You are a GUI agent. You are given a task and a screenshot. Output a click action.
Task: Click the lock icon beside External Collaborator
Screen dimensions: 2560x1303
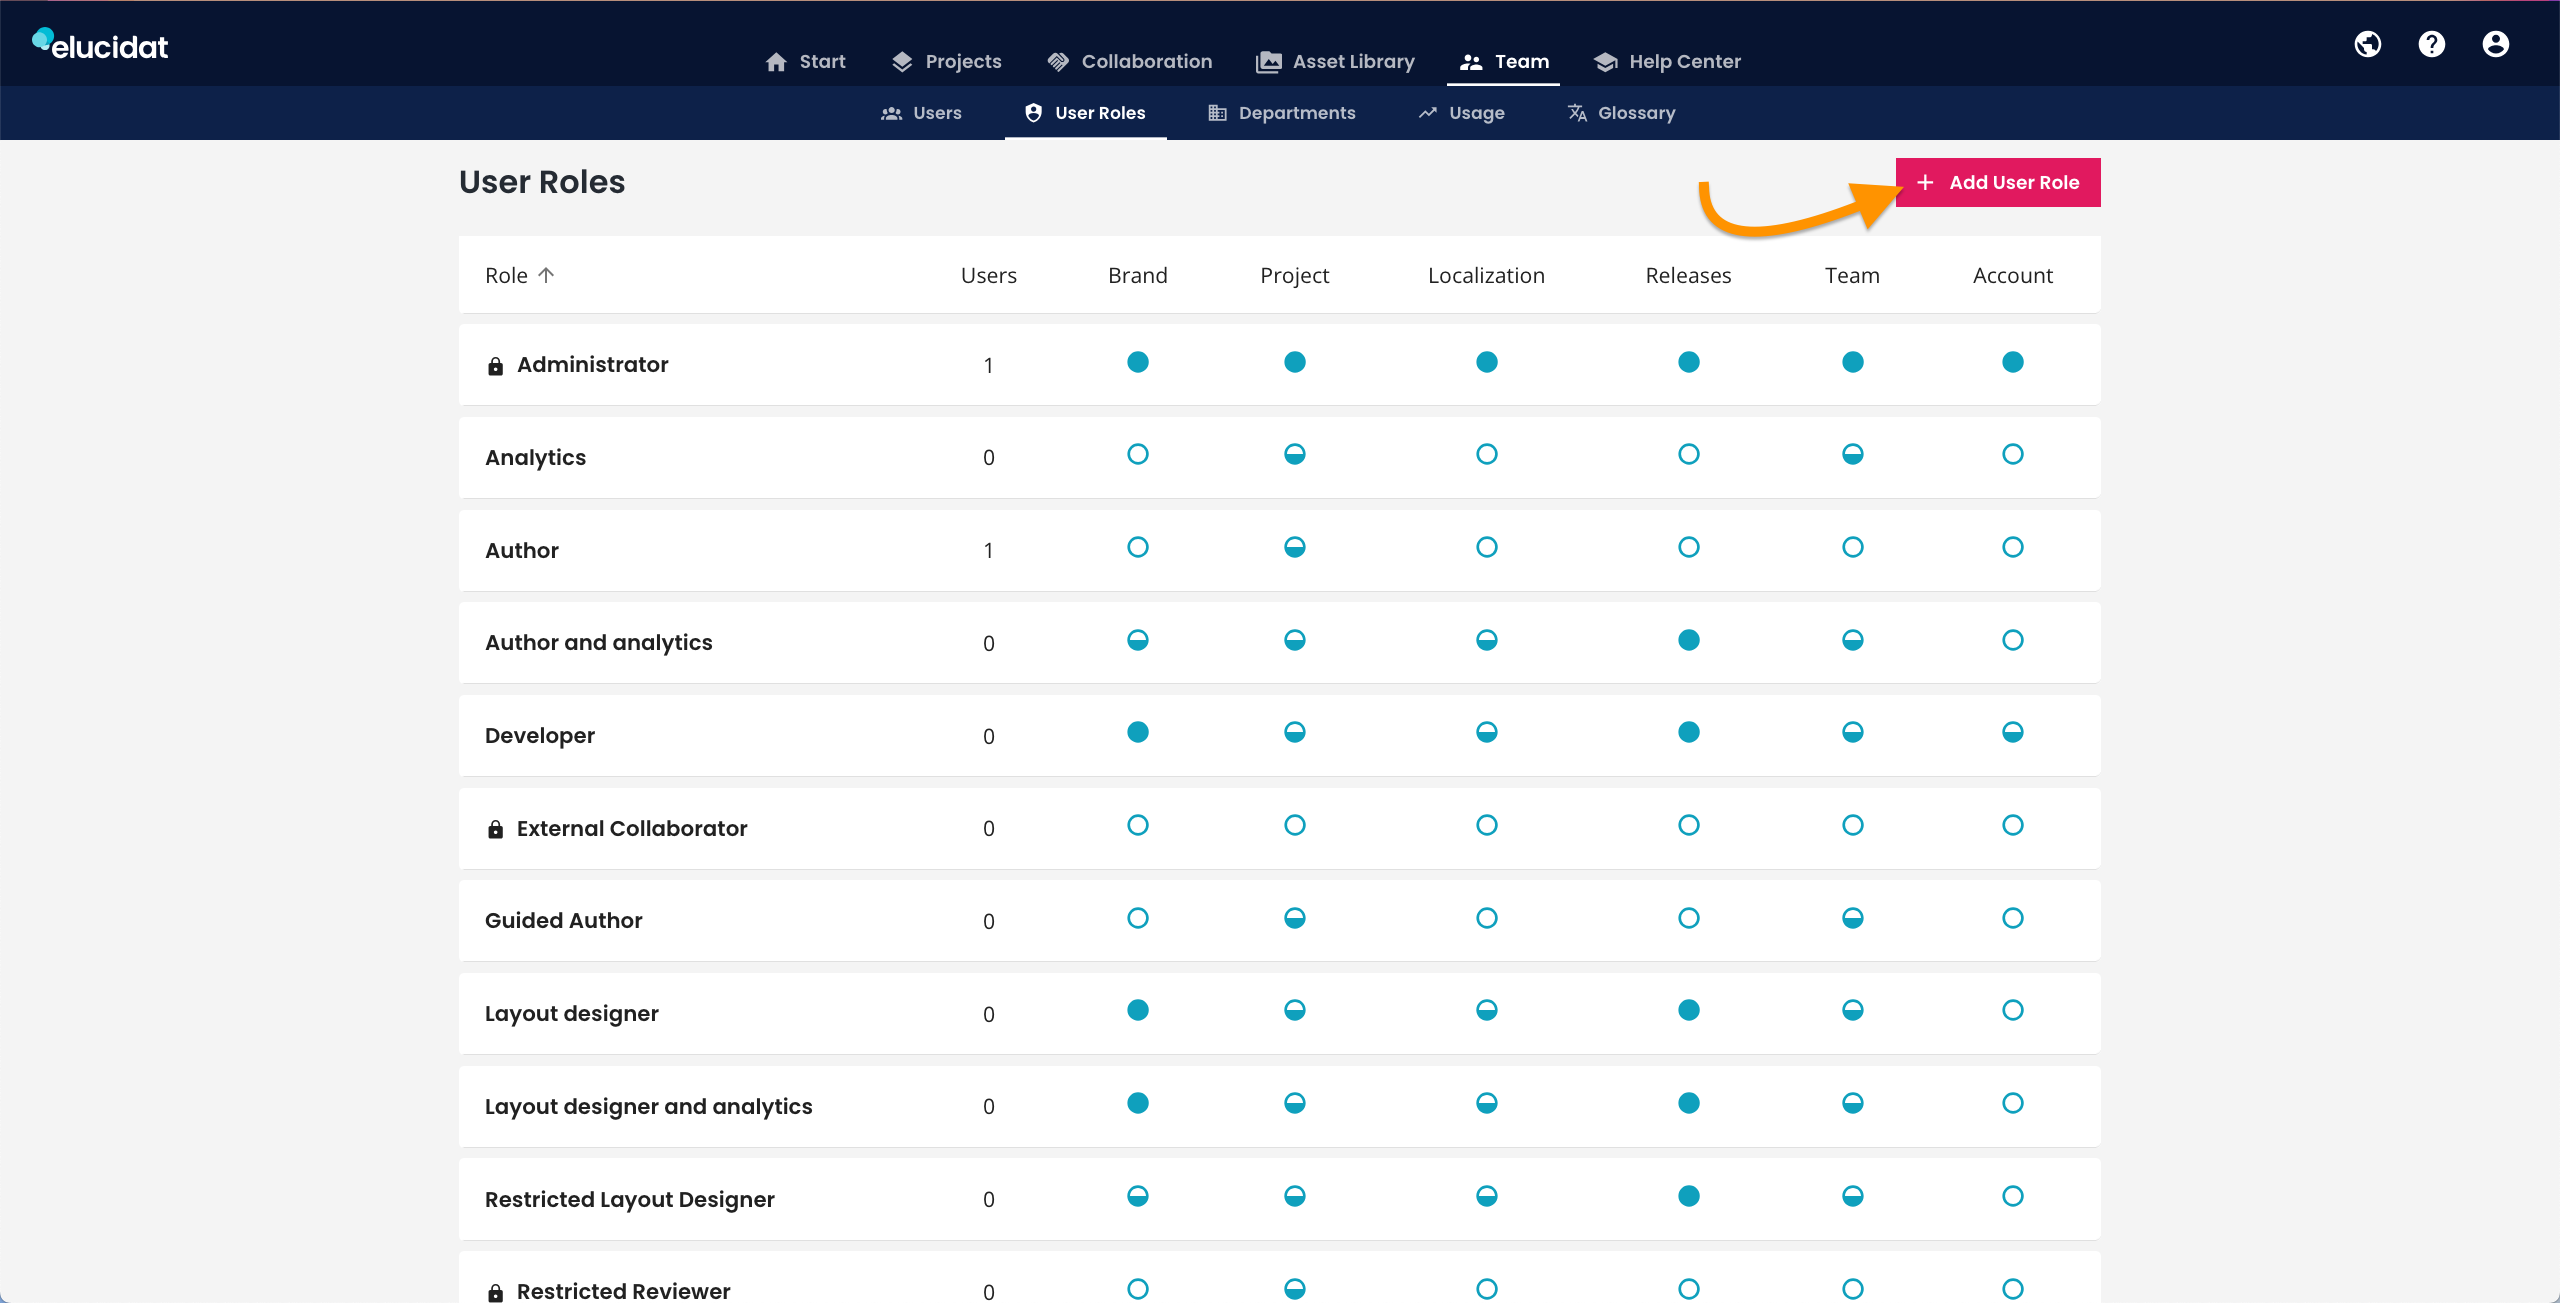tap(495, 829)
